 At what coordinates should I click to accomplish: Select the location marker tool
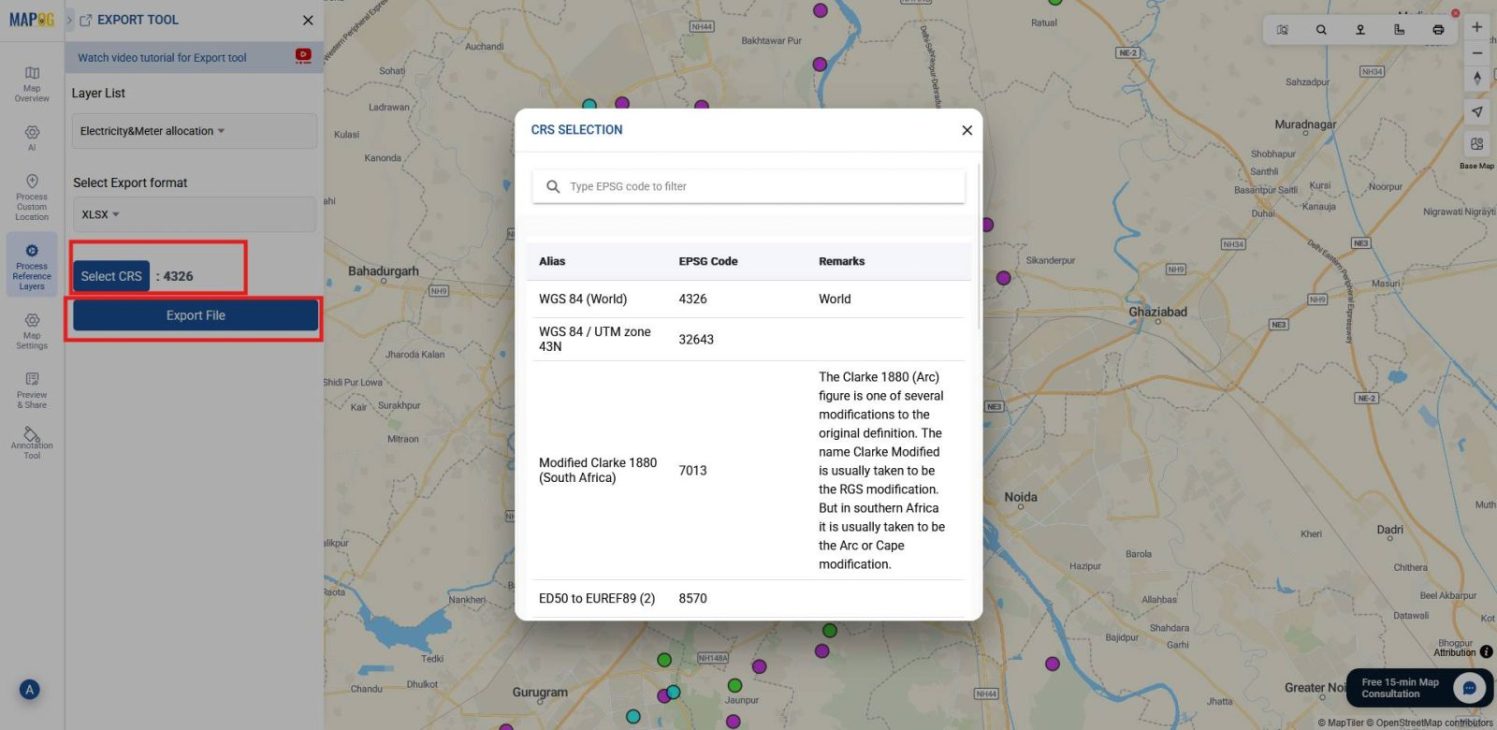coord(1360,30)
